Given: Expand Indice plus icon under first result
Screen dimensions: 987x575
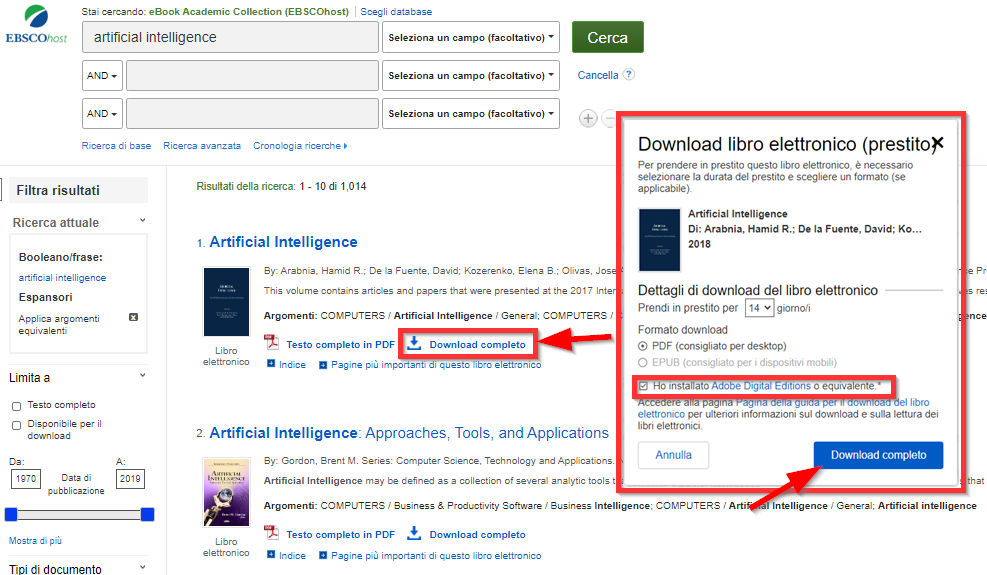Looking at the screenshot, I should coord(271,365).
